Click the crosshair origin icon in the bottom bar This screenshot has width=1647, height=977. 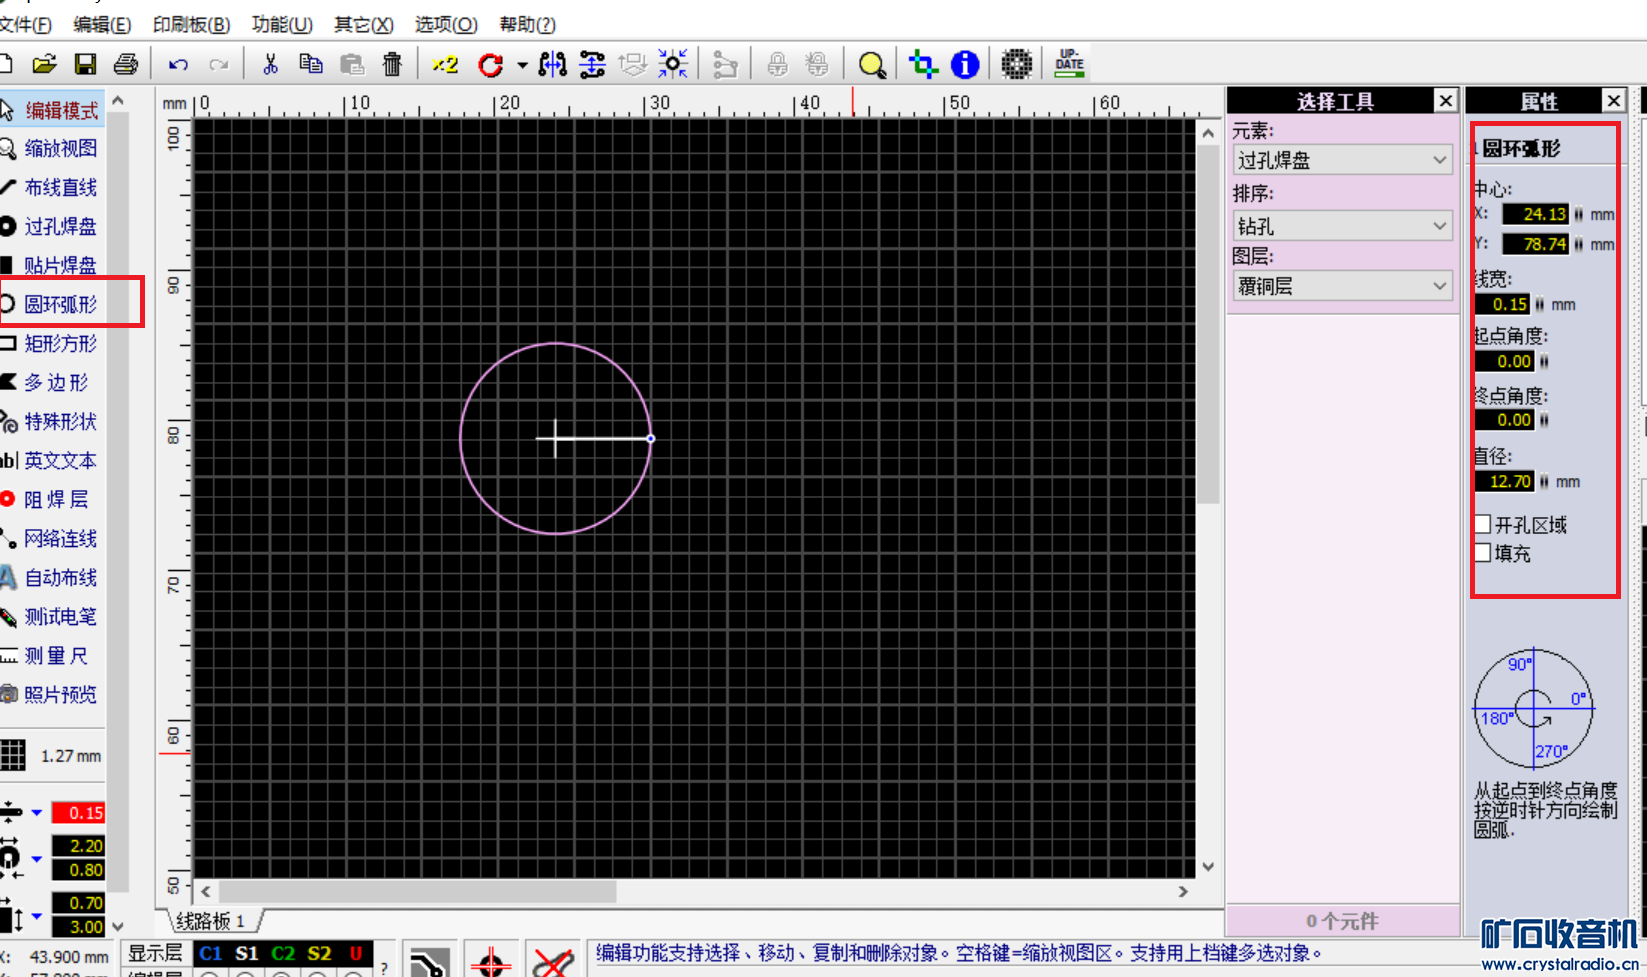click(490, 961)
